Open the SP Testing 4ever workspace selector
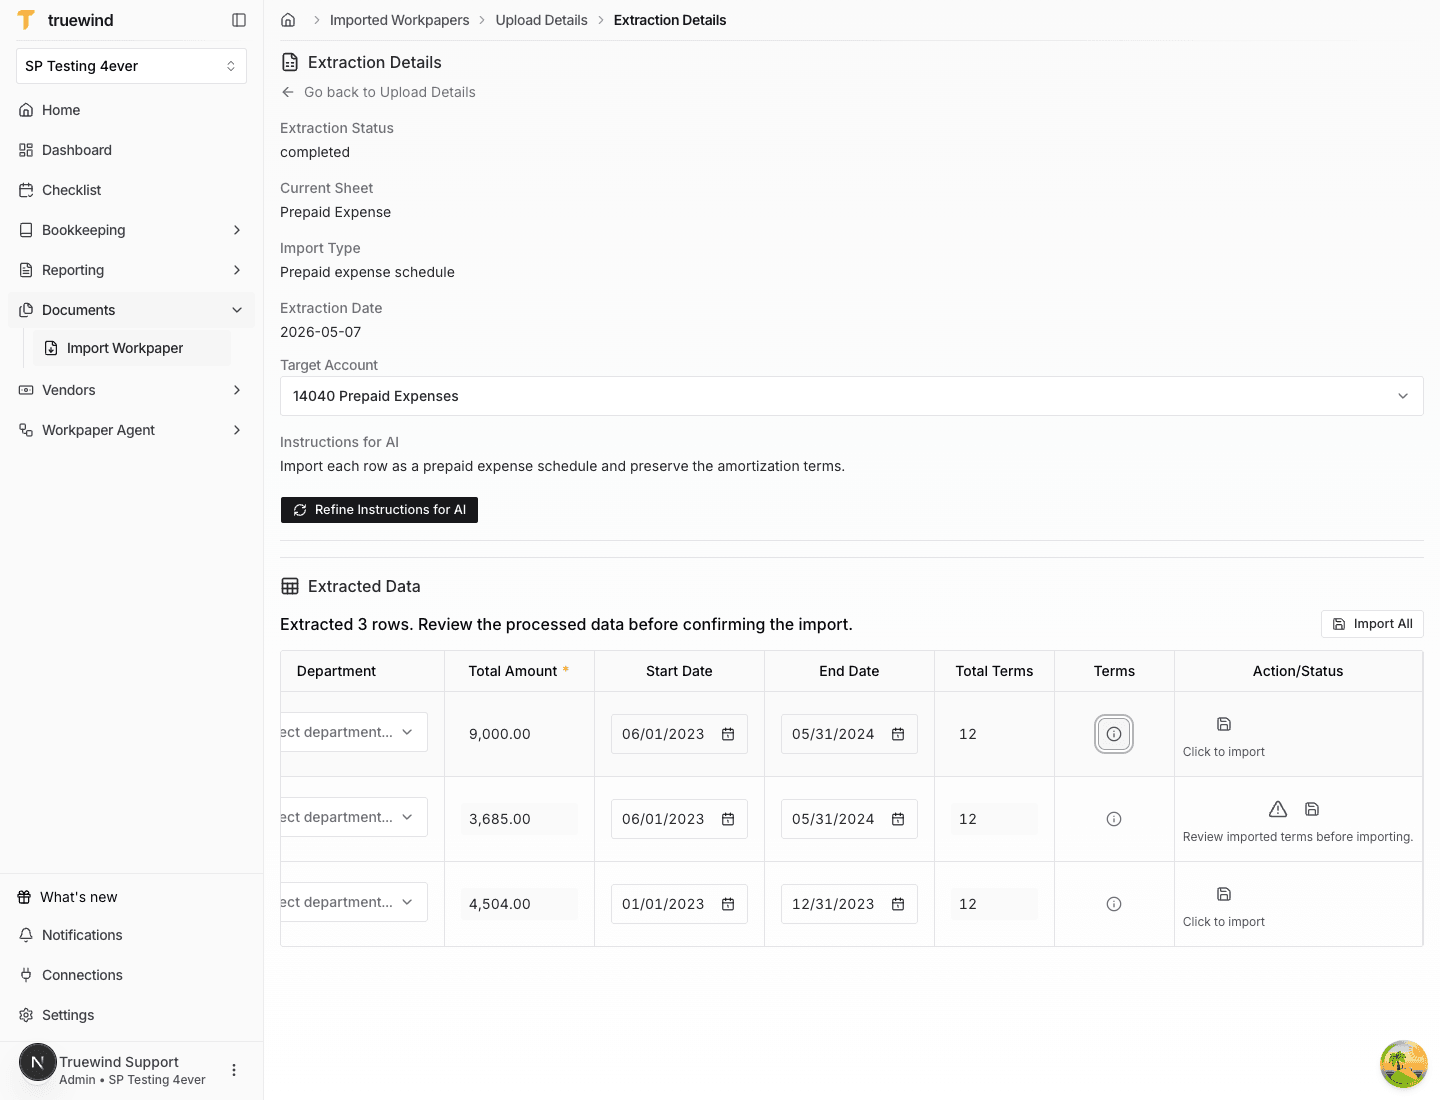 [131, 66]
